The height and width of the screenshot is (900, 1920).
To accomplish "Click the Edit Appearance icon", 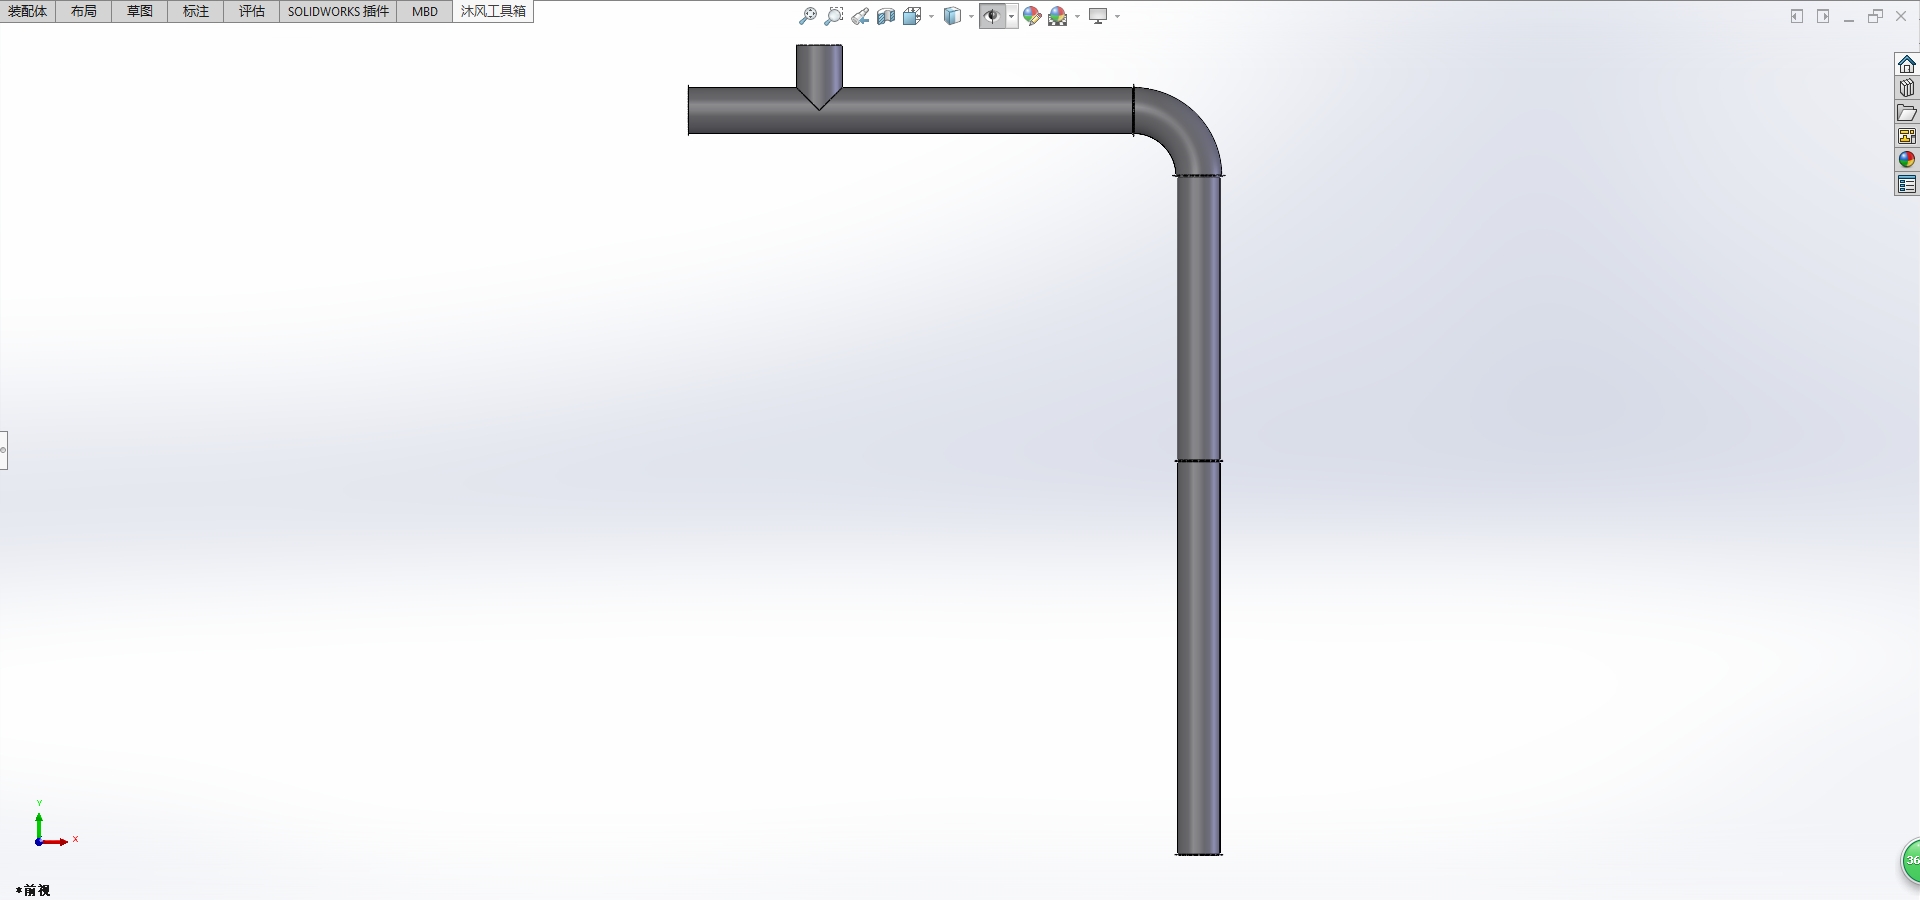I will (x=1032, y=16).
